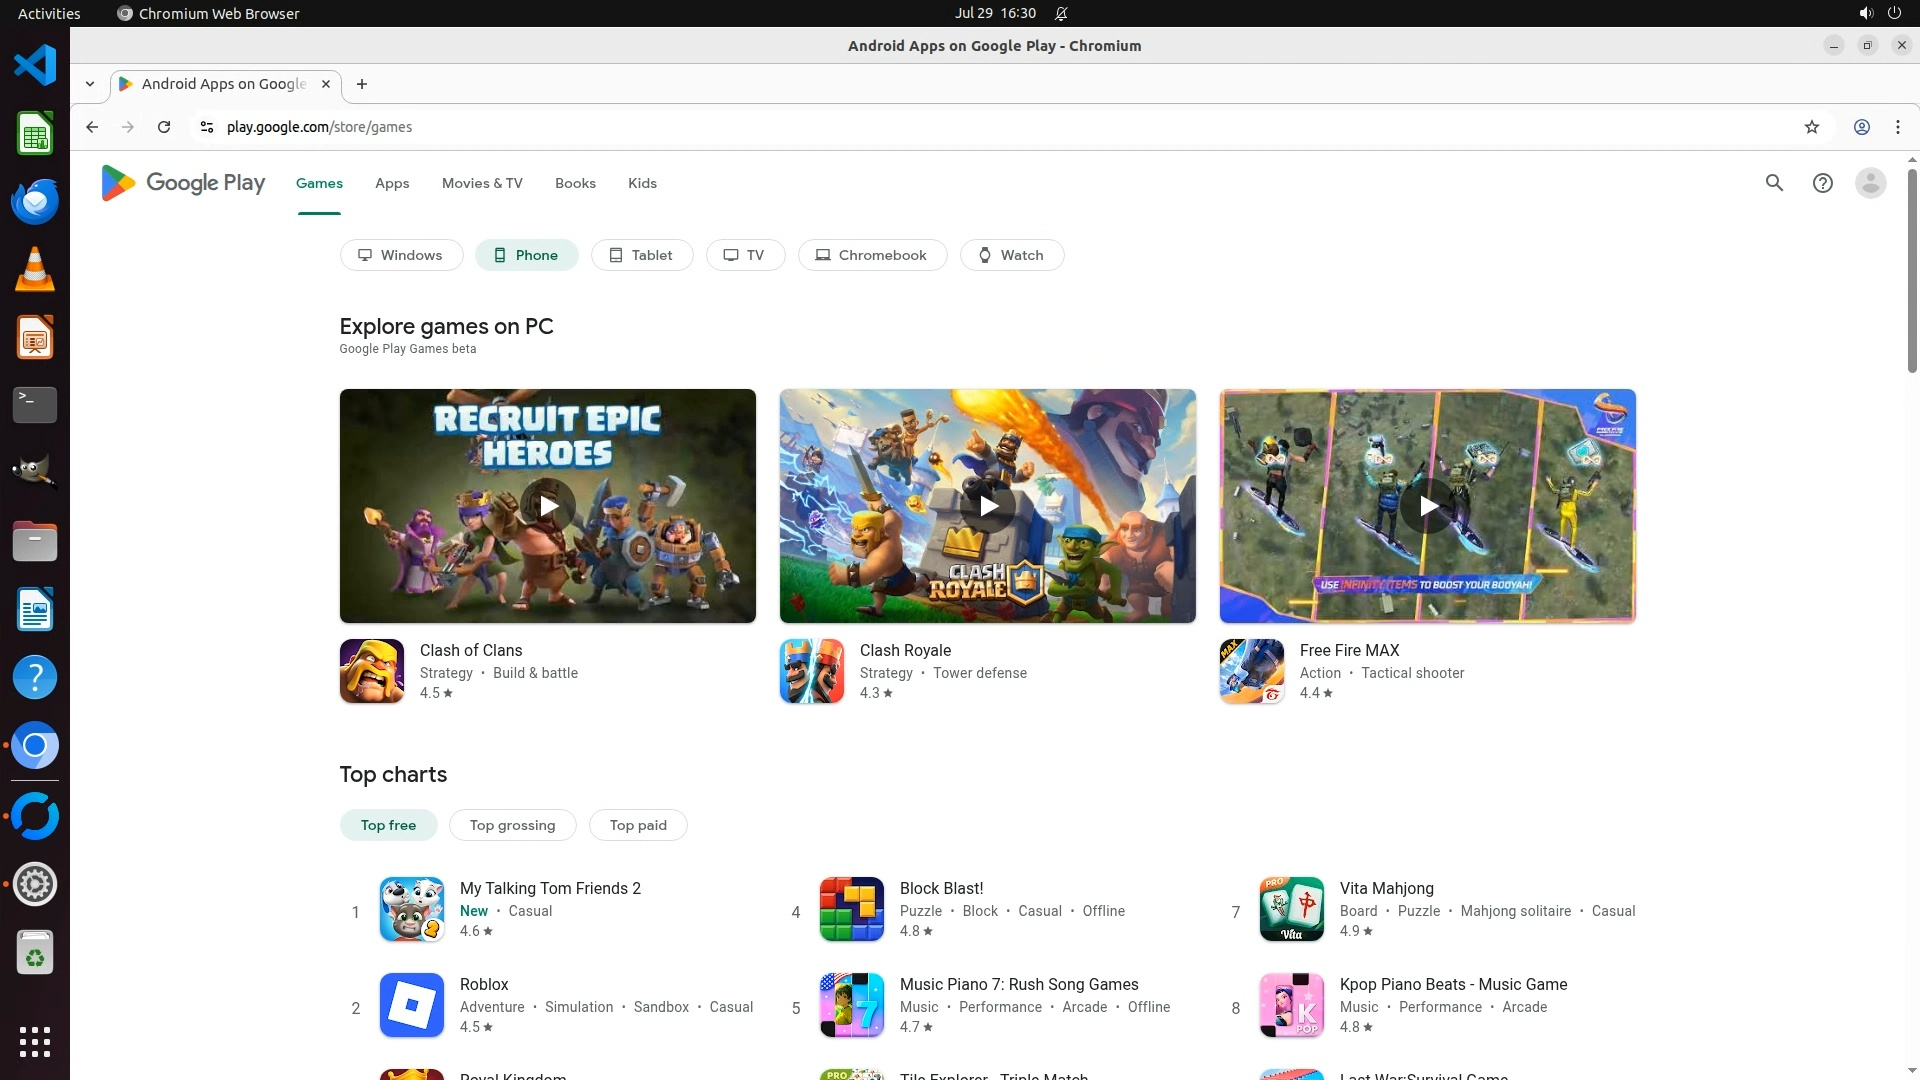
Task: Bookmark this page with the star icon
Action: [x=1811, y=127]
